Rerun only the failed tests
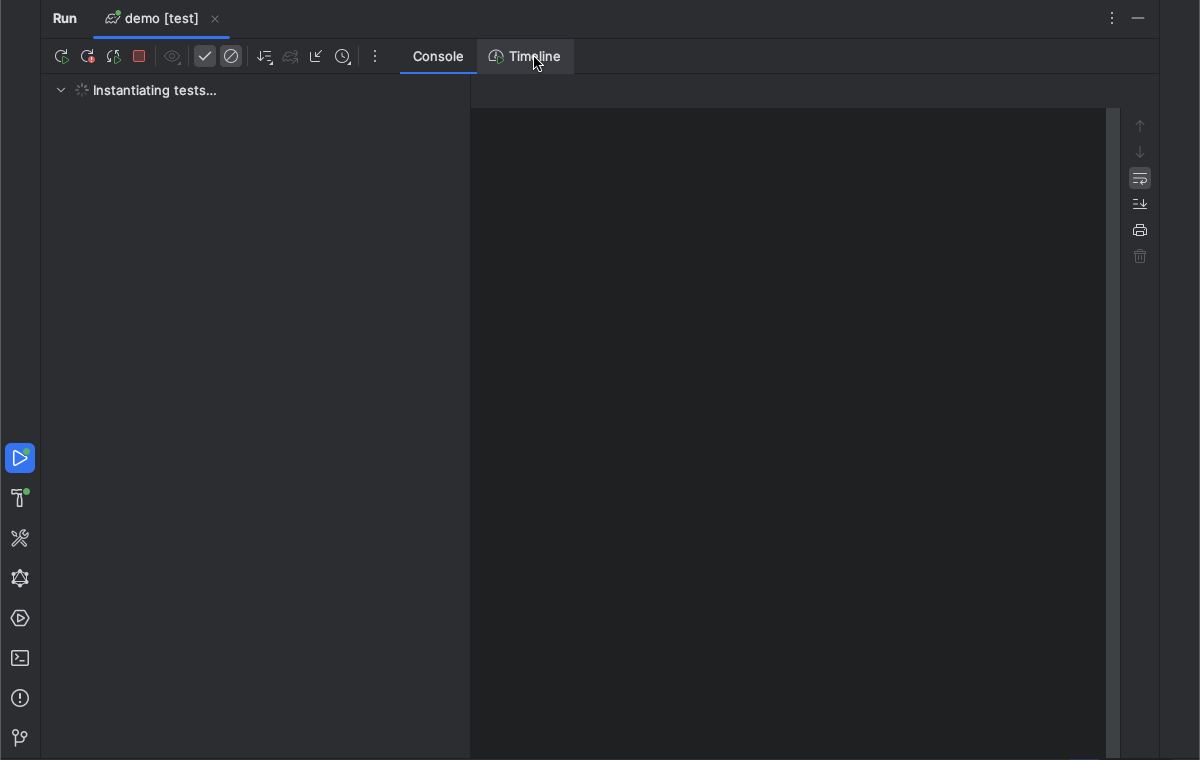The height and width of the screenshot is (760, 1200). coord(86,56)
